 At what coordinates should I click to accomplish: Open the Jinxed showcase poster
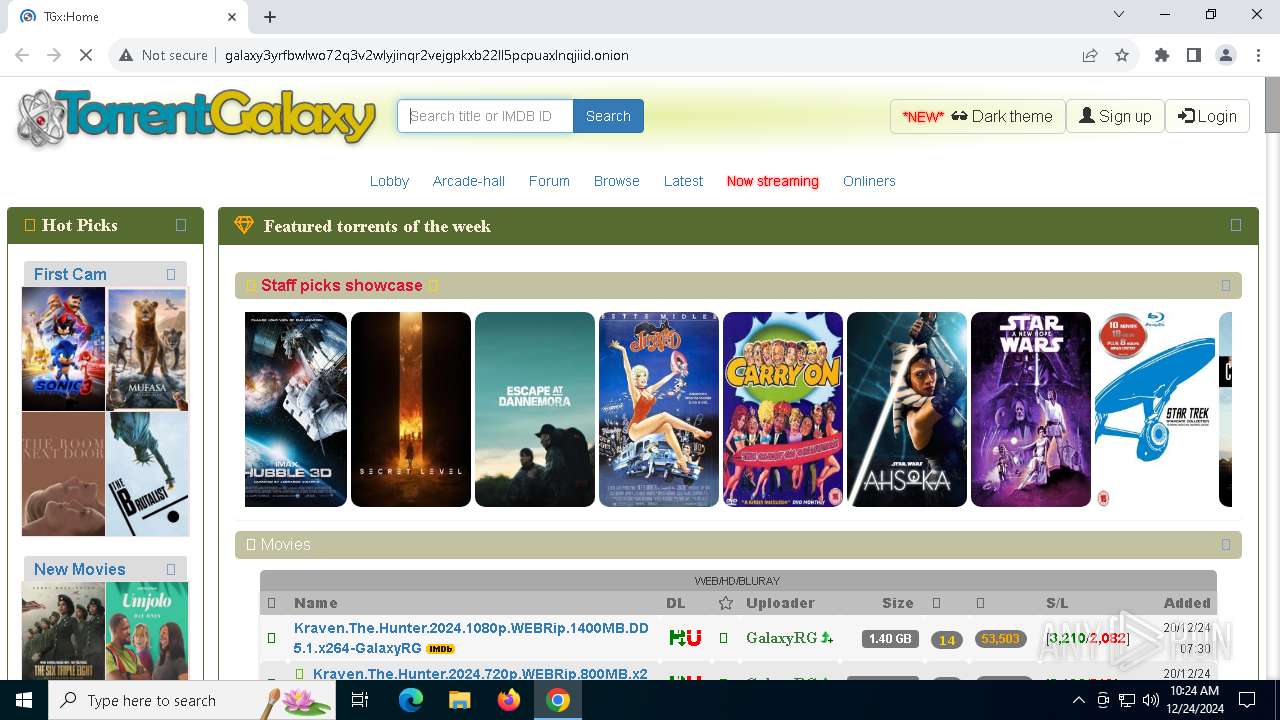(659, 409)
